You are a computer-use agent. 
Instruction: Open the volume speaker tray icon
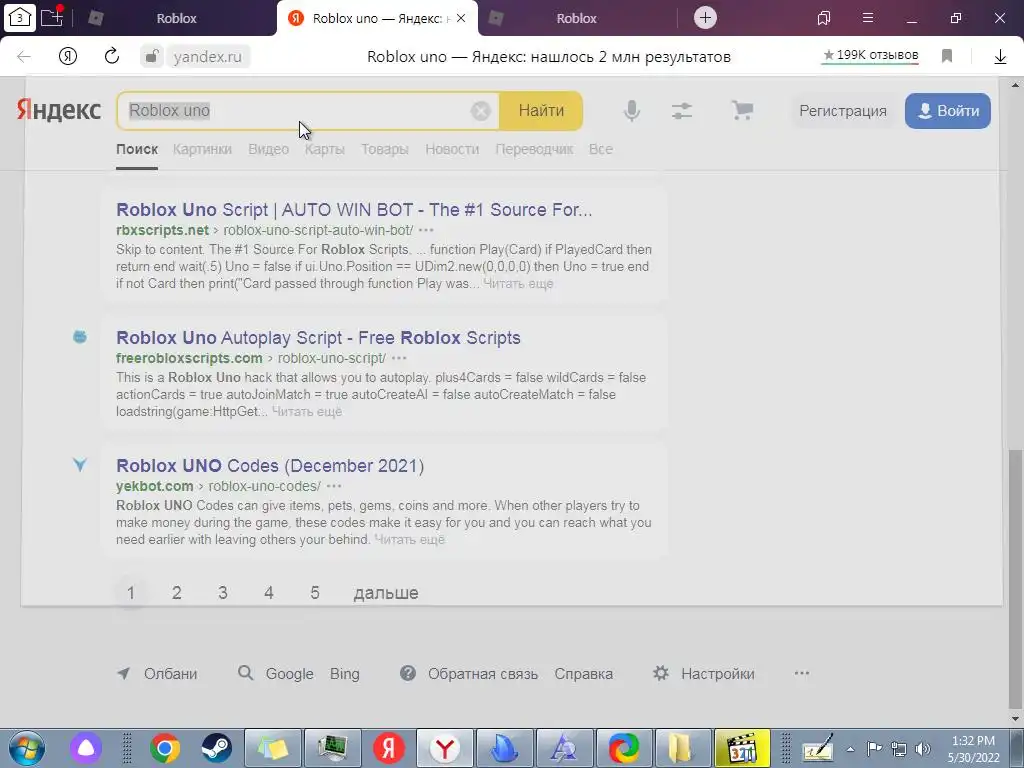[x=922, y=749]
